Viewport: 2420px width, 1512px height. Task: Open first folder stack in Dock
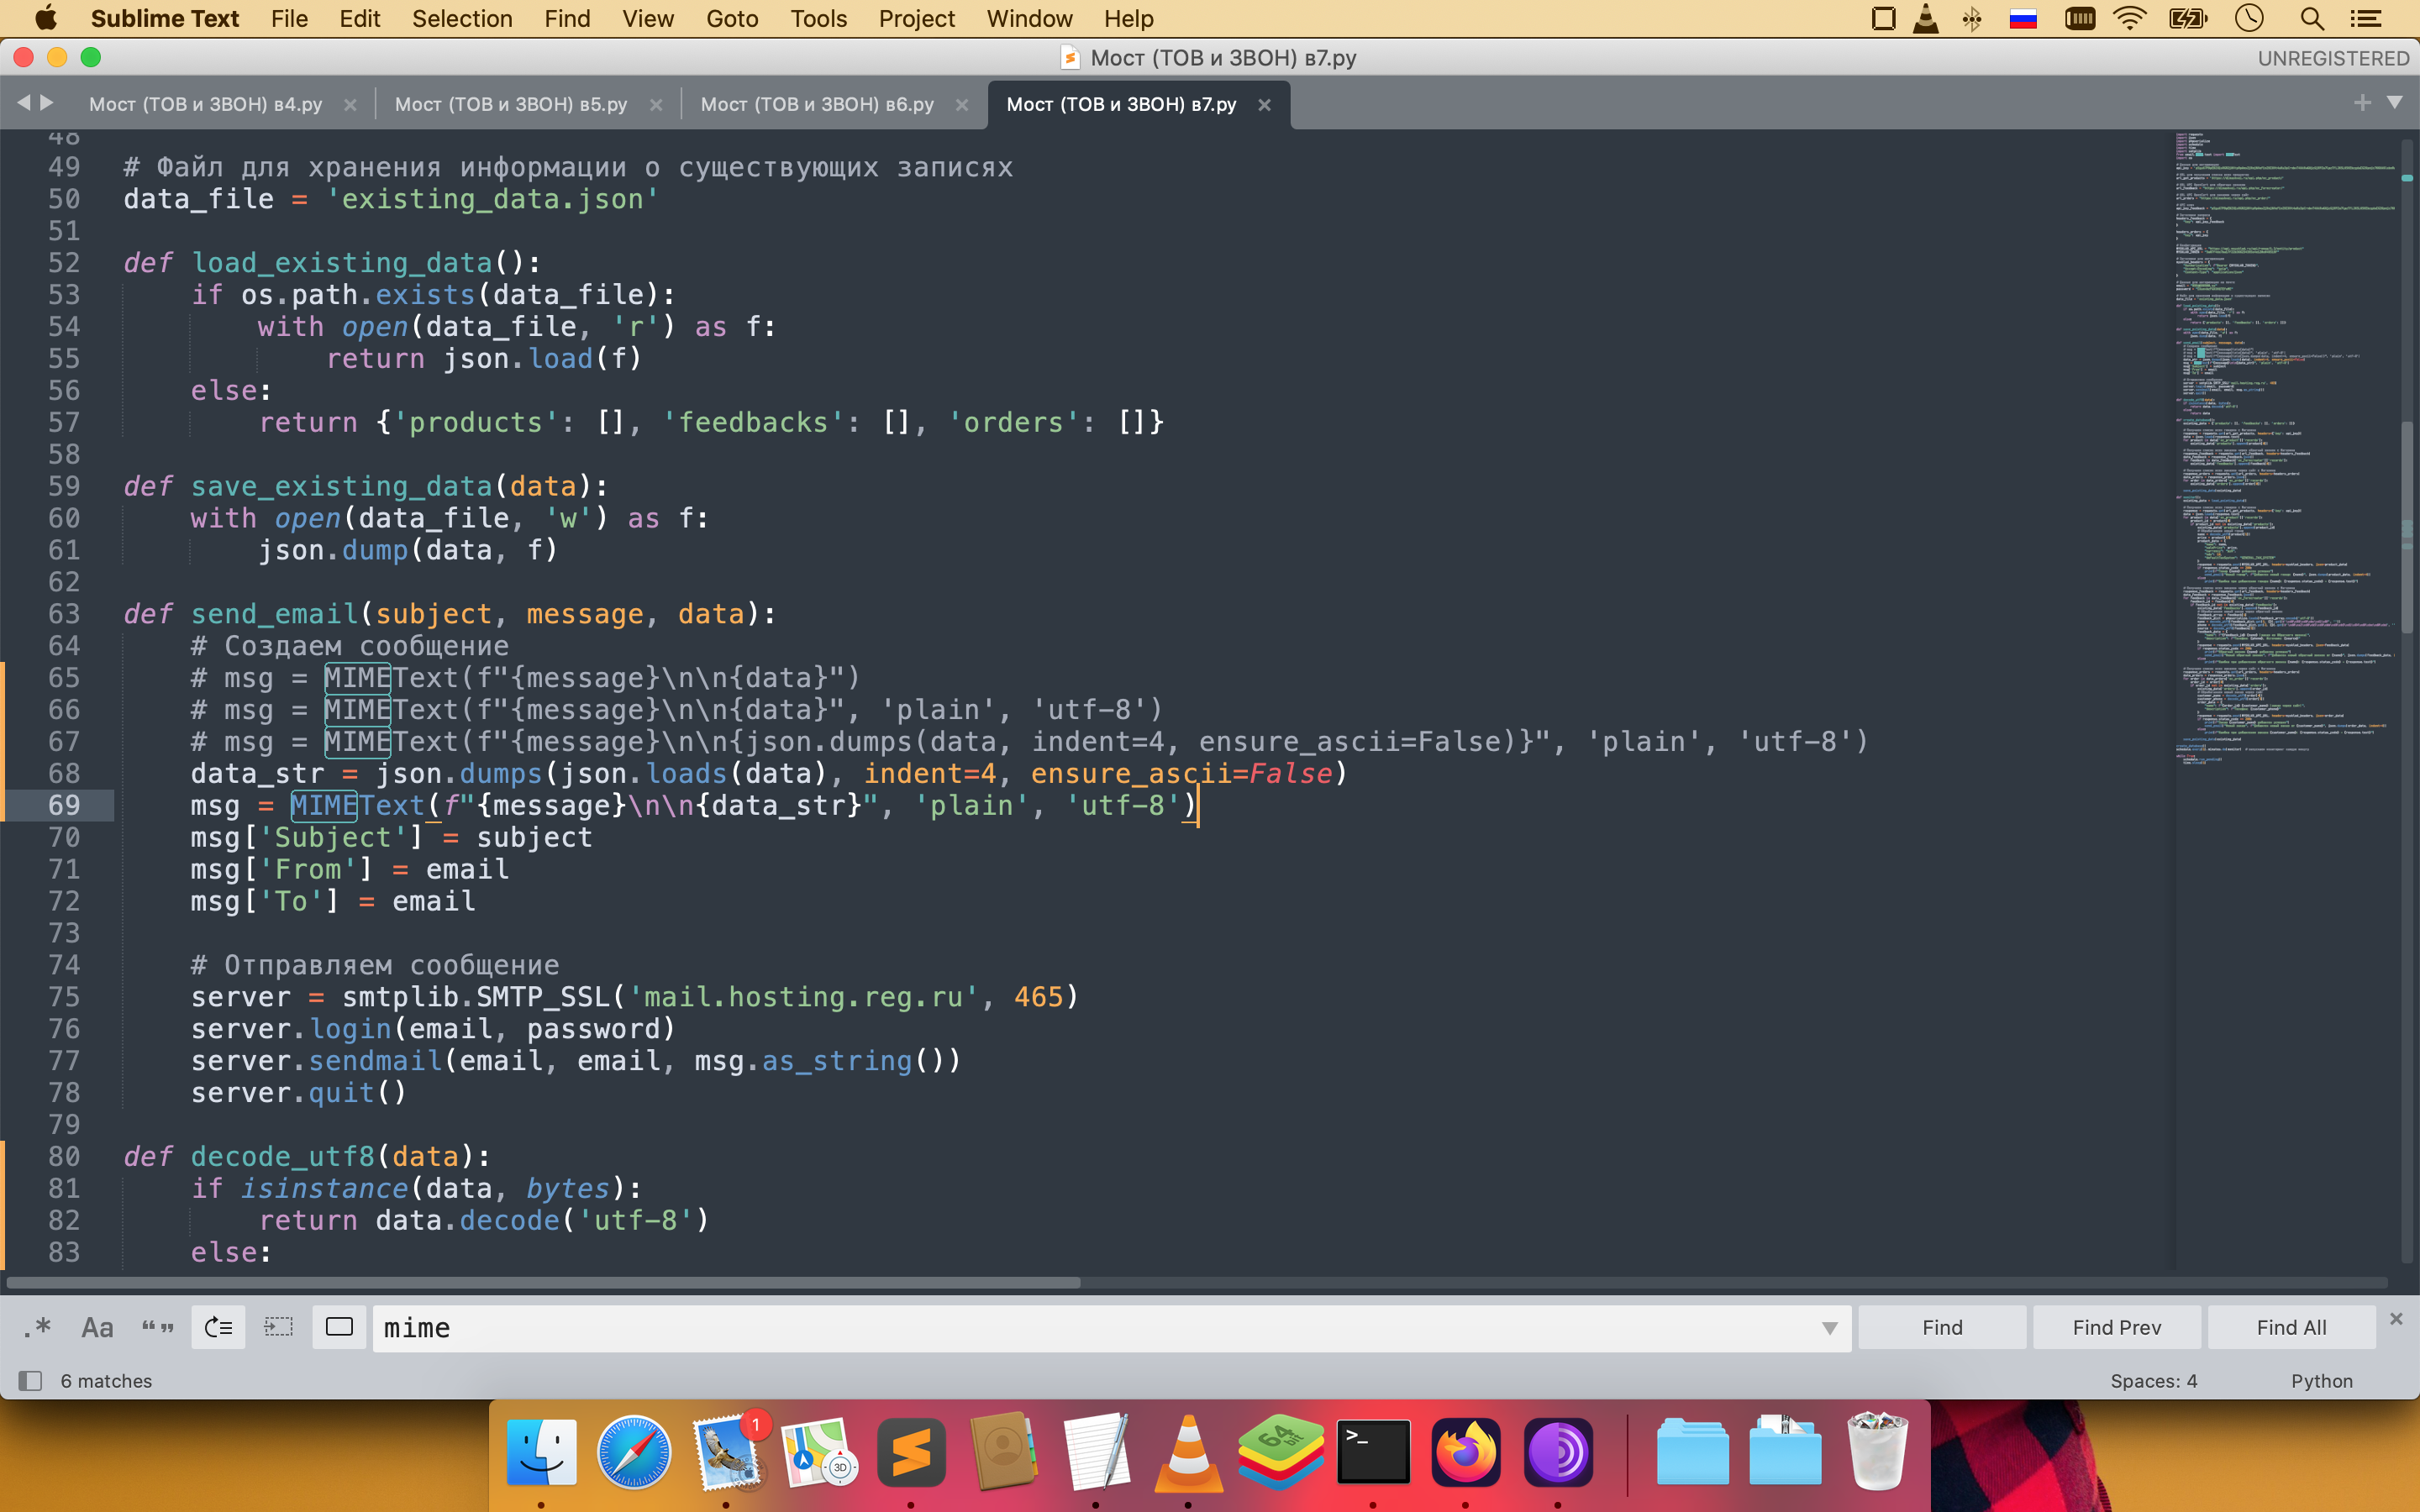tap(1692, 1452)
